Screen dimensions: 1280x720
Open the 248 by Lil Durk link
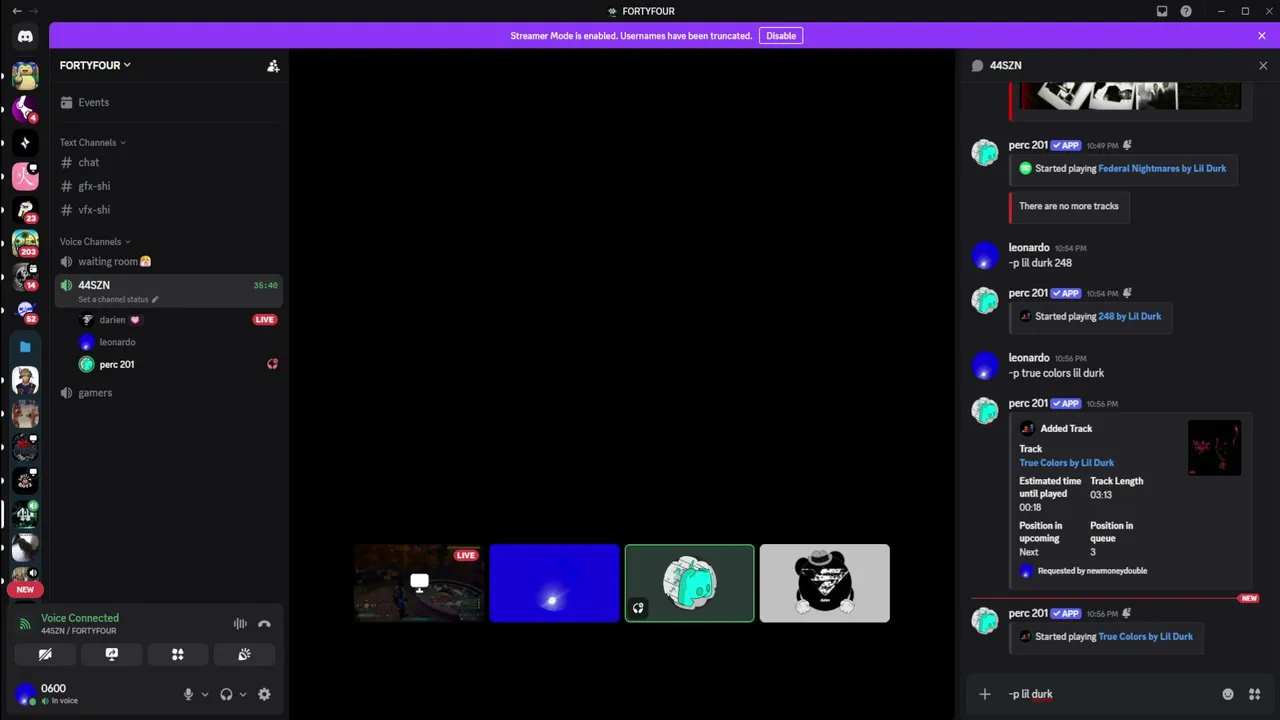1130,316
